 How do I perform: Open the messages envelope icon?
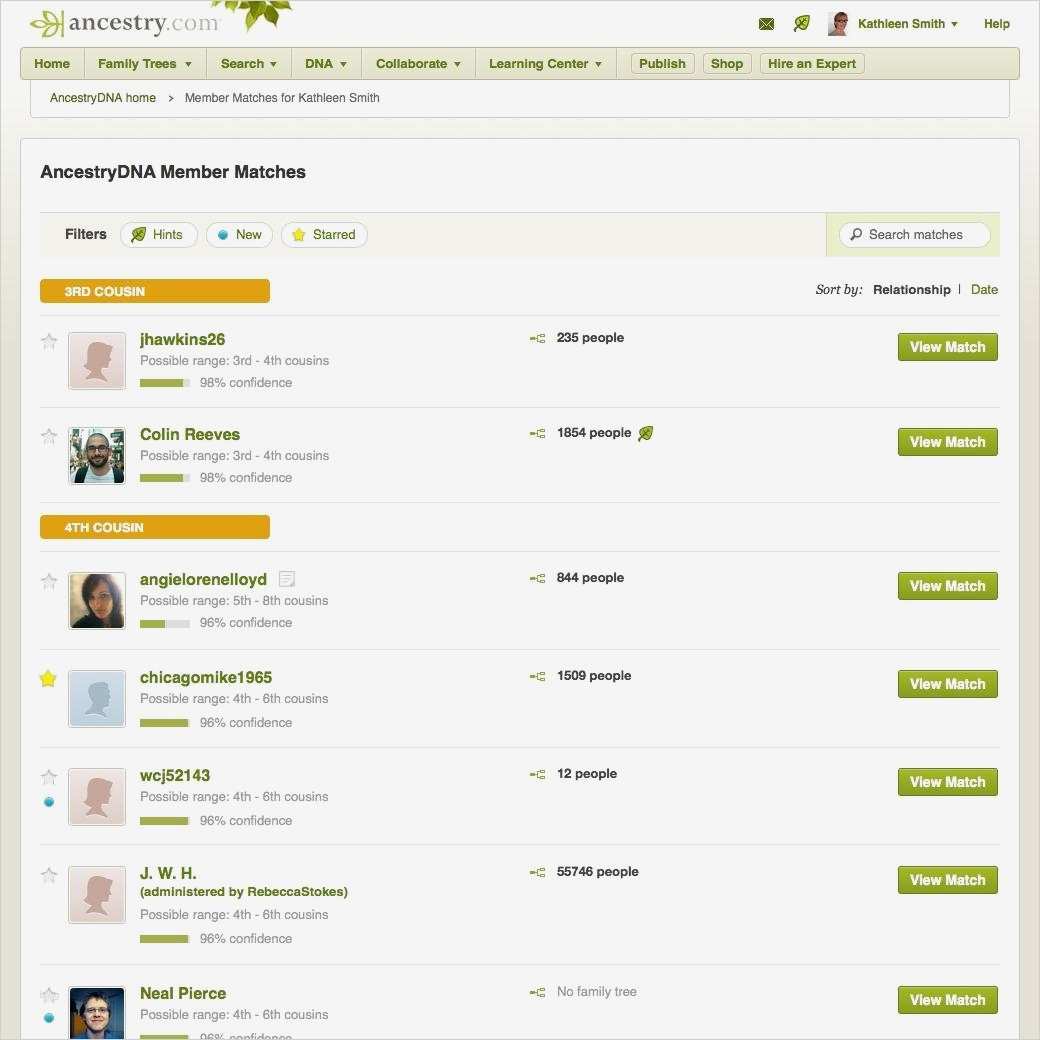(x=766, y=25)
